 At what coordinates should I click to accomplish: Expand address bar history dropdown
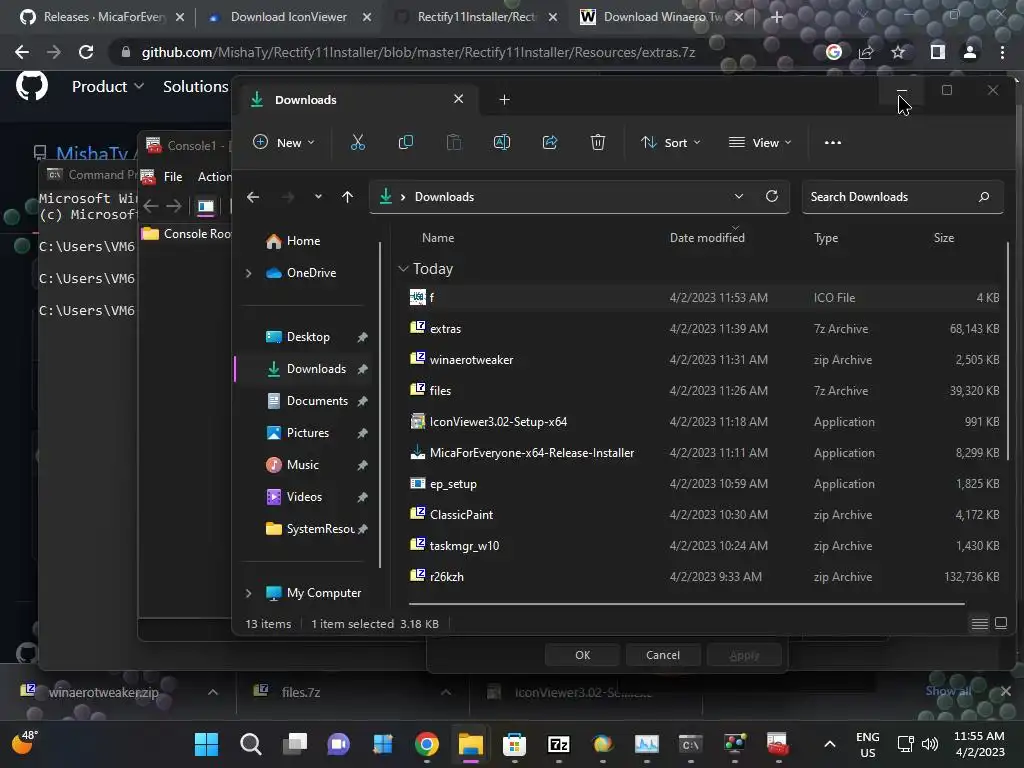739,197
